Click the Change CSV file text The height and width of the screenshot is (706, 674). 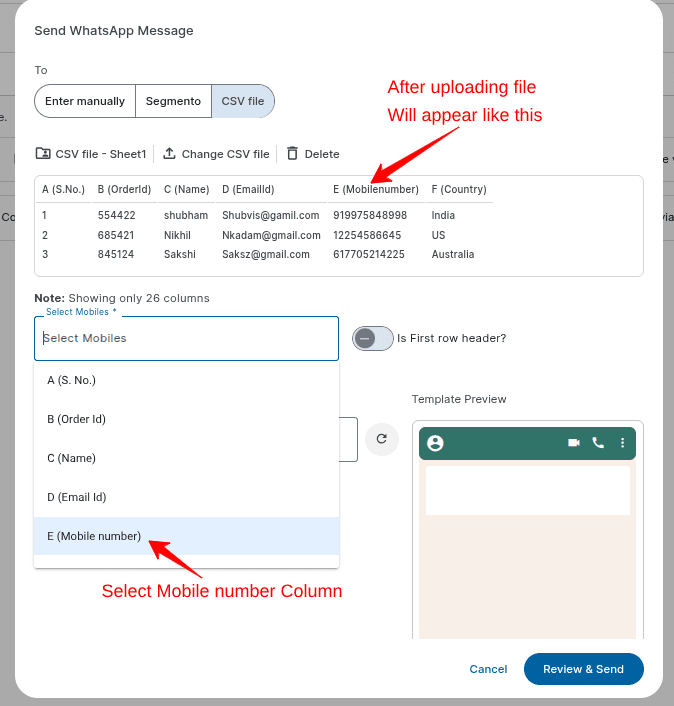pyautogui.click(x=225, y=154)
